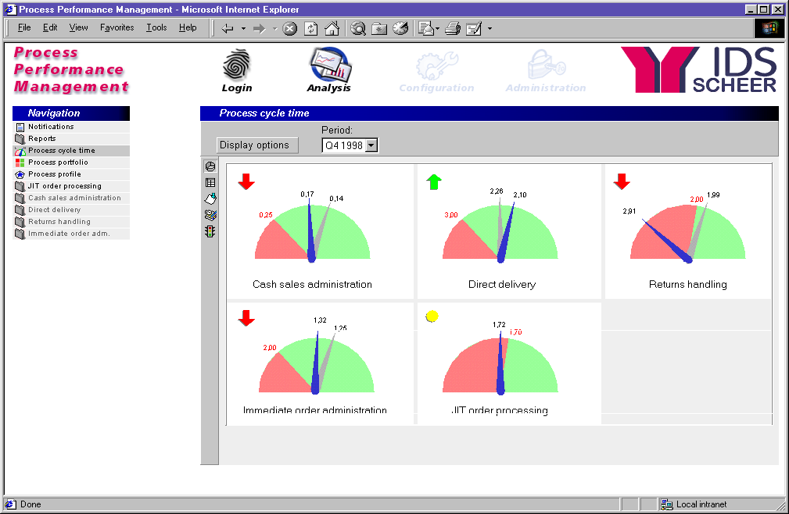Viewport: 789px width, 514px height.
Task: Expand the Back button history arrow
Action: pos(244,29)
